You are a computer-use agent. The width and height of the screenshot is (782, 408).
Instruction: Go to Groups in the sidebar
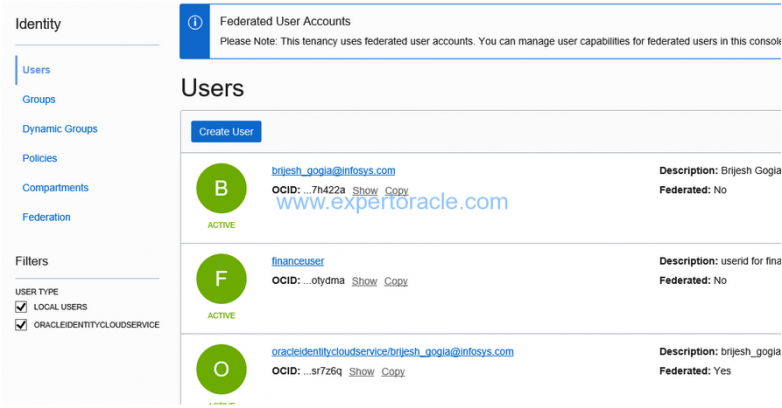tap(38, 99)
